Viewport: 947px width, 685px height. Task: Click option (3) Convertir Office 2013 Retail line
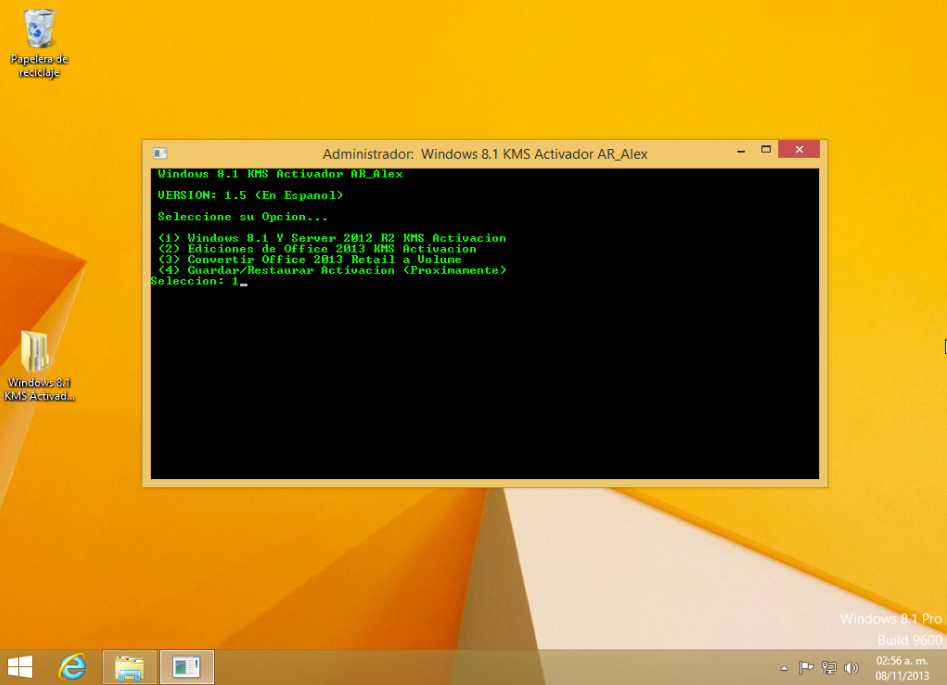(310, 260)
